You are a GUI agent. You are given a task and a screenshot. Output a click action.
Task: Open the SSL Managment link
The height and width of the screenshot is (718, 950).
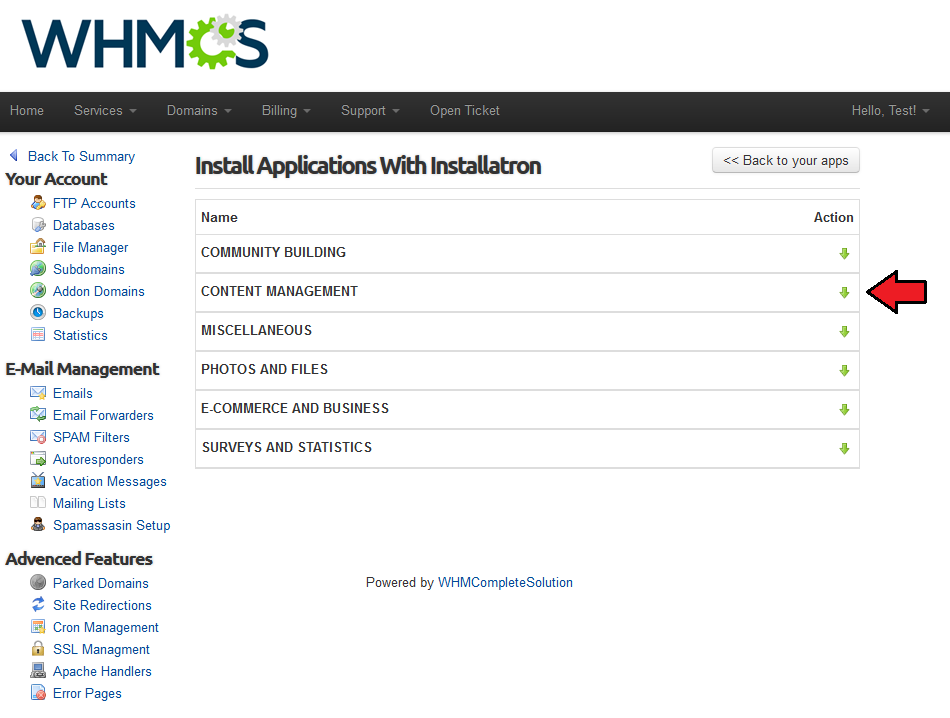[101, 649]
